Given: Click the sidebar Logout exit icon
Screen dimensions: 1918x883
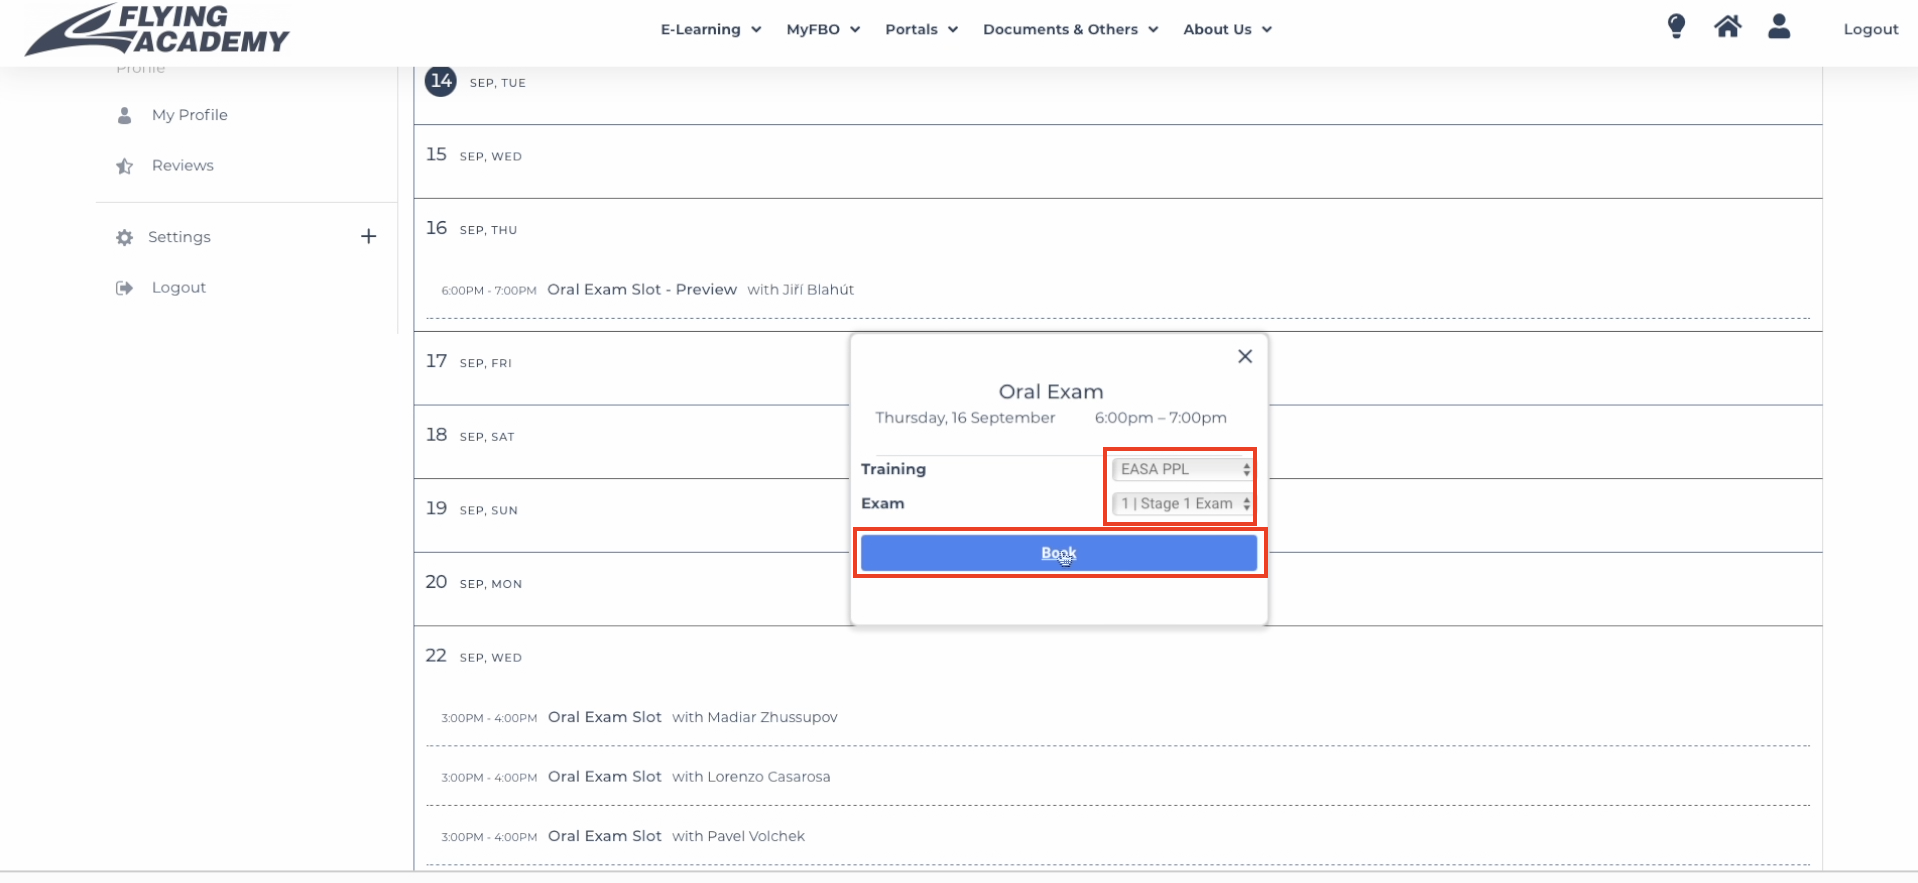Looking at the screenshot, I should pyautogui.click(x=124, y=288).
